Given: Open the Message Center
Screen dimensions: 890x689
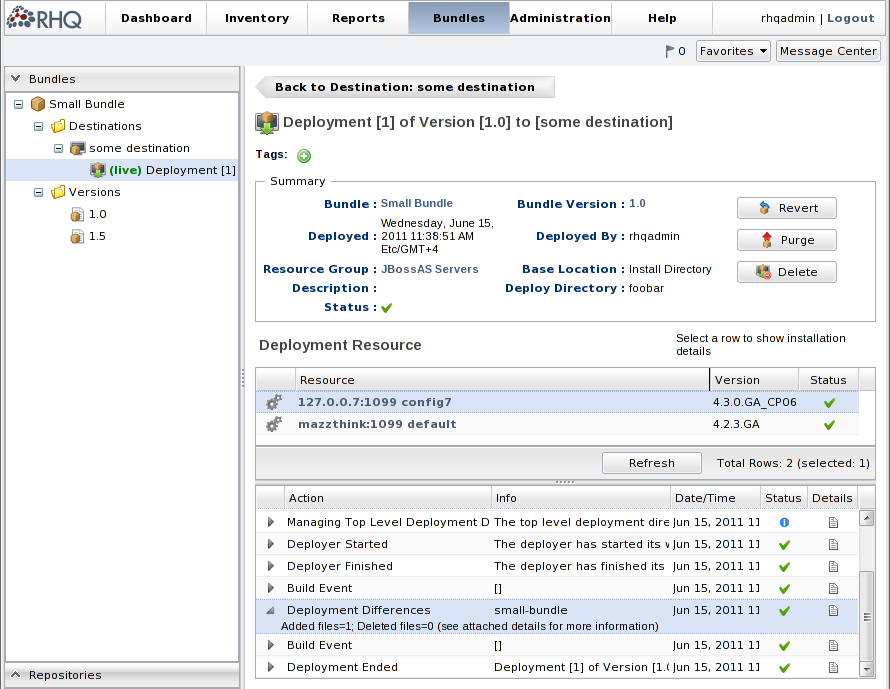Looking at the screenshot, I should point(828,51).
